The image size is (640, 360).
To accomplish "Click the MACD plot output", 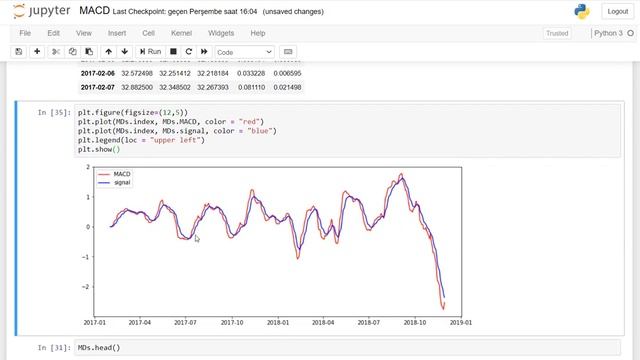I will (278, 245).
